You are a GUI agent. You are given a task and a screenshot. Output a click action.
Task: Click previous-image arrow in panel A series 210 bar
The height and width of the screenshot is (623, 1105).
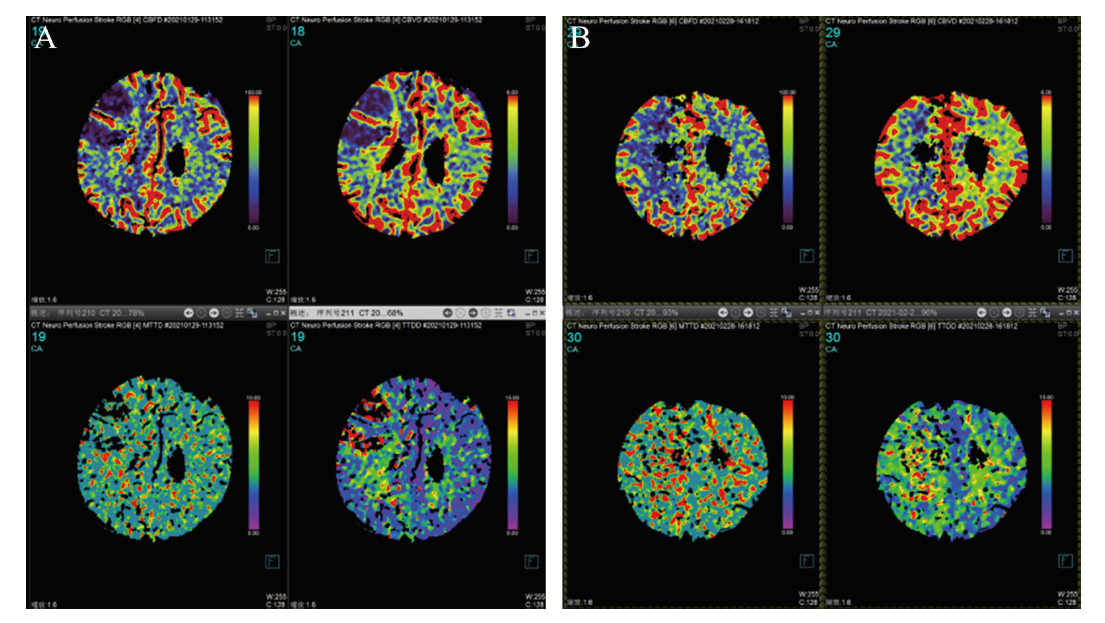pos(188,312)
